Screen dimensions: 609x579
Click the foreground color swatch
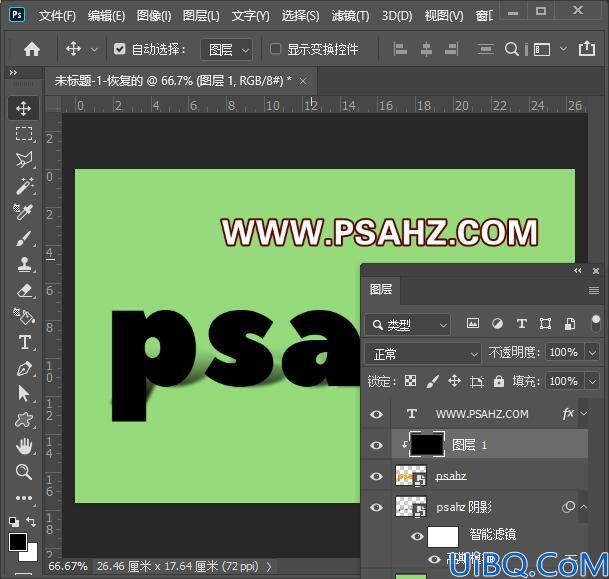tap(17, 541)
